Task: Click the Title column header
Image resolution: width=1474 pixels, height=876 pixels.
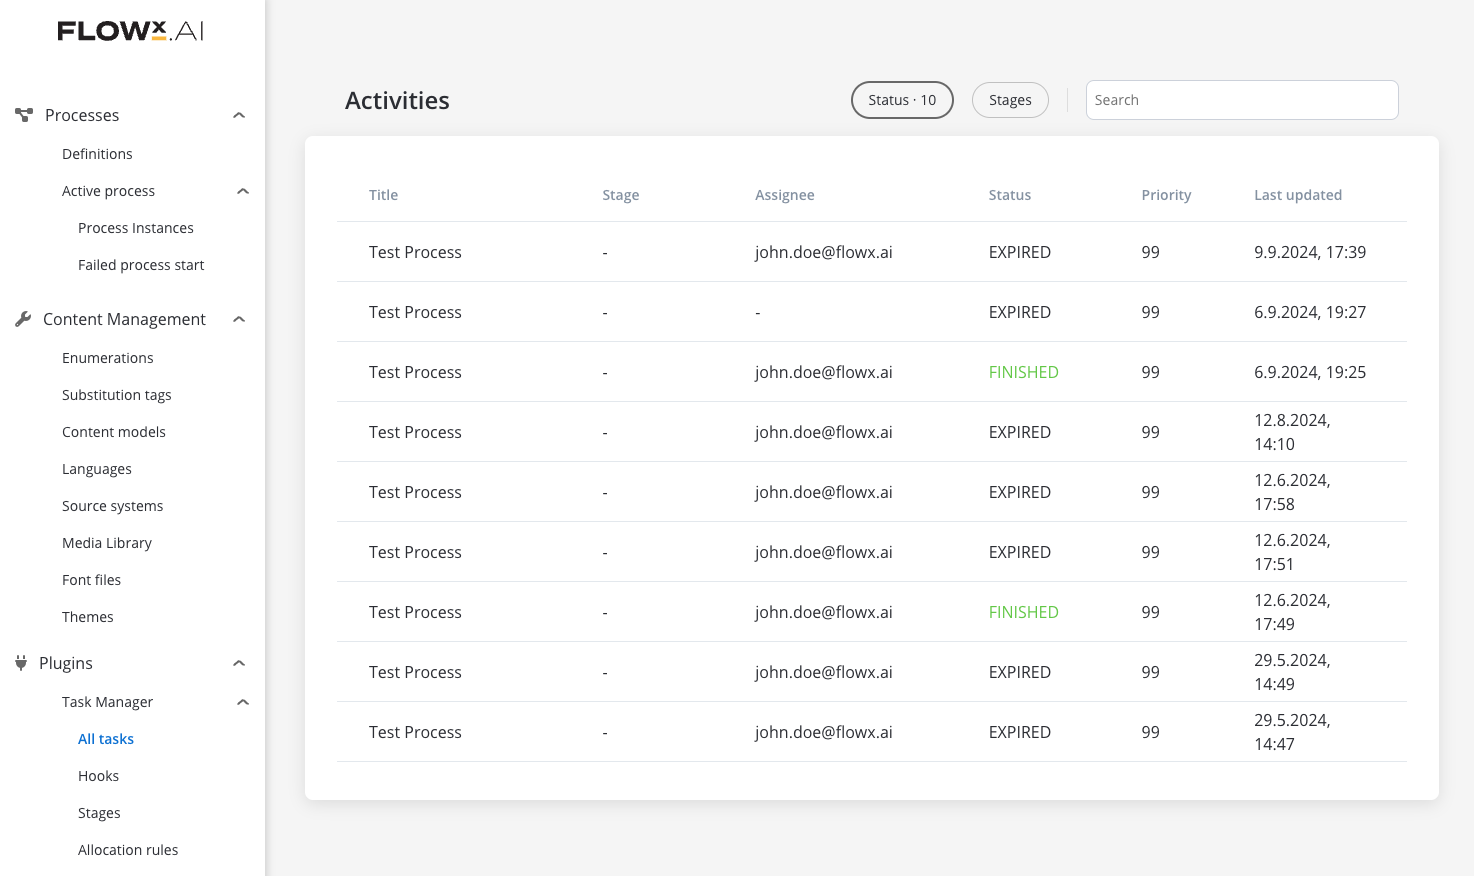Action: (383, 195)
